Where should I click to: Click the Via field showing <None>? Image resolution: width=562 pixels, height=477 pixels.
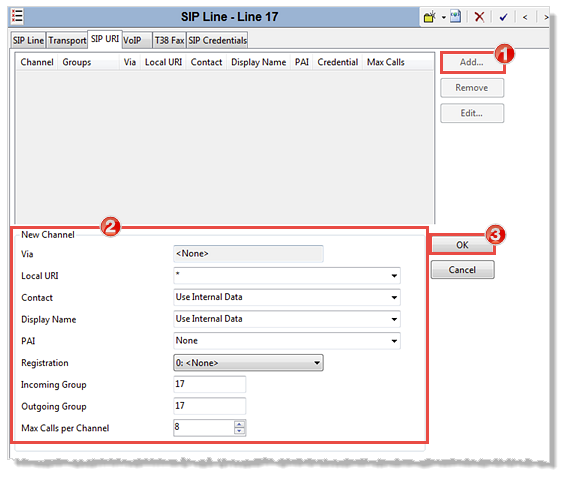pos(248,254)
